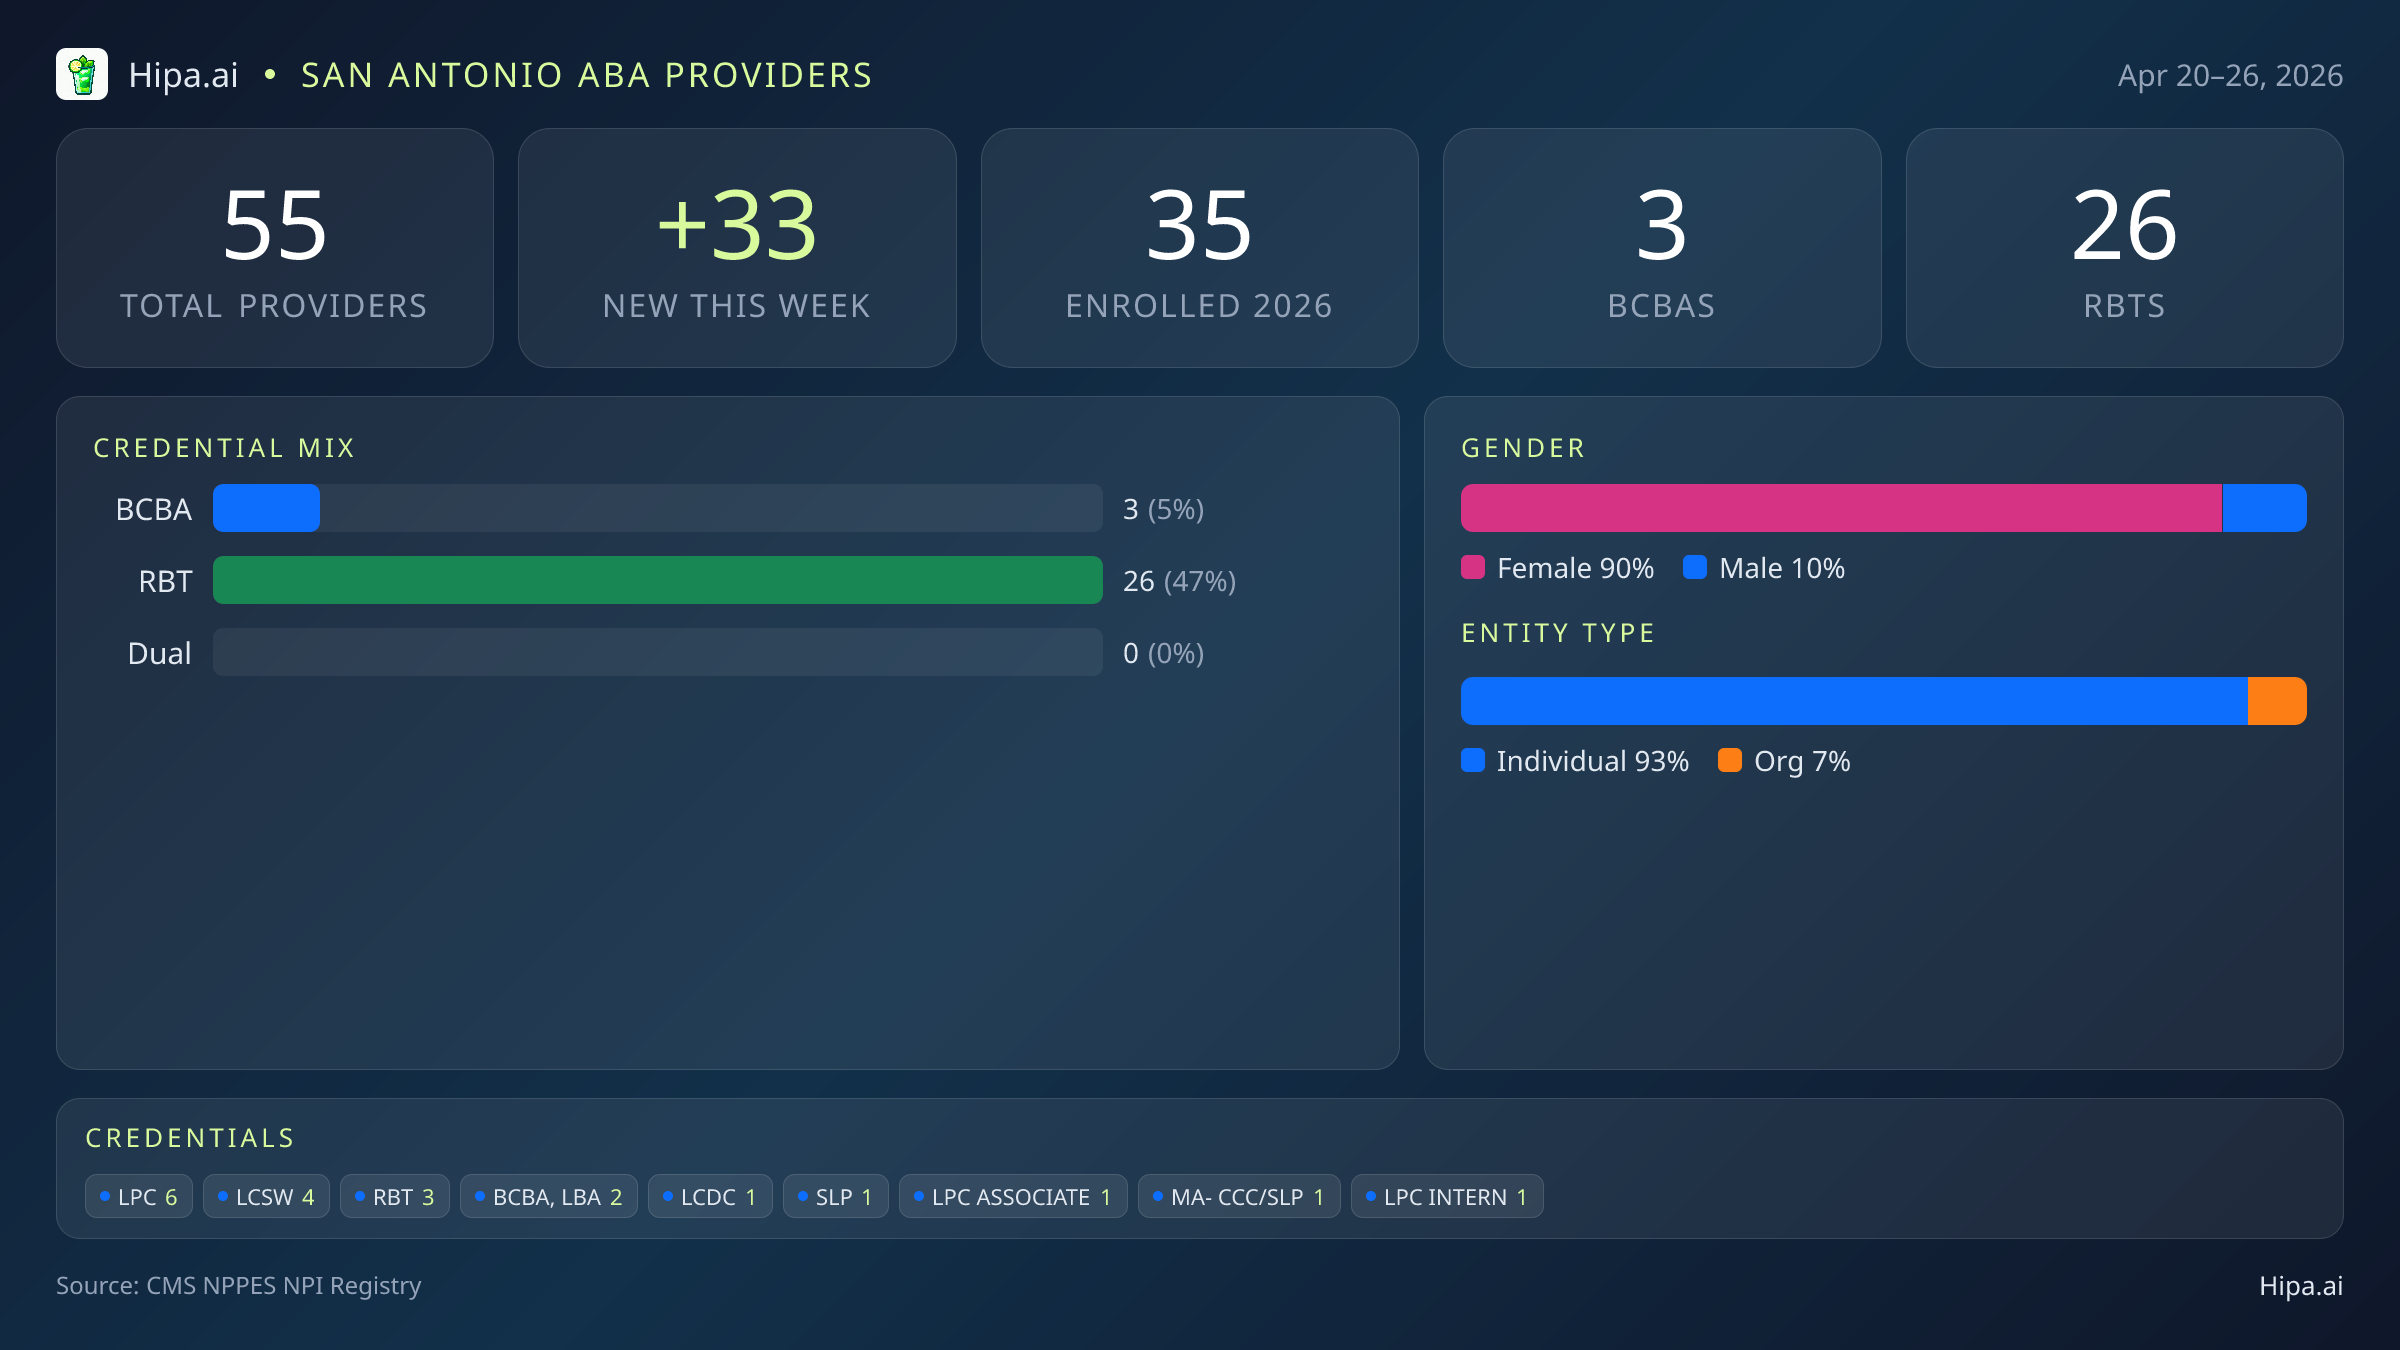
Task: Click the green RBT progress bar
Action: click(657, 580)
